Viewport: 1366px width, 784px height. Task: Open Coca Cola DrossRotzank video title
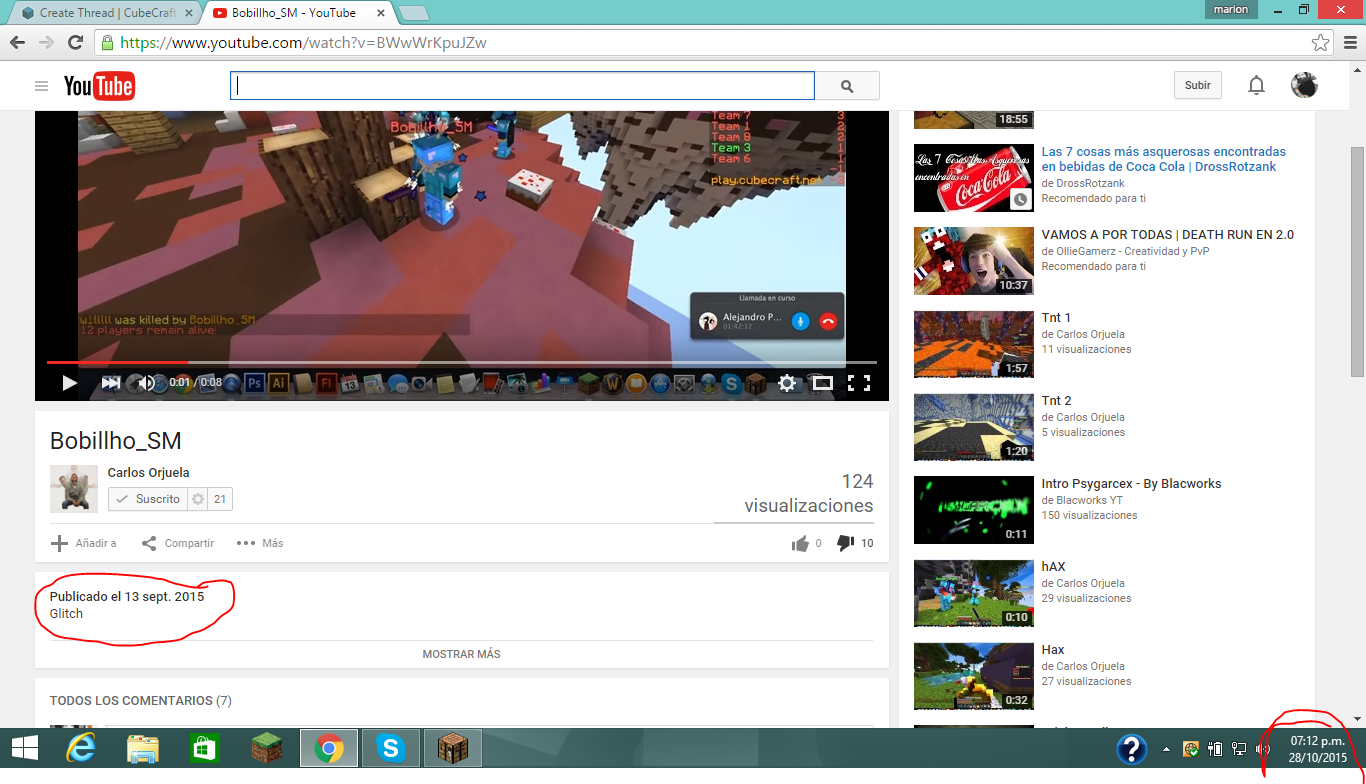click(x=1164, y=159)
